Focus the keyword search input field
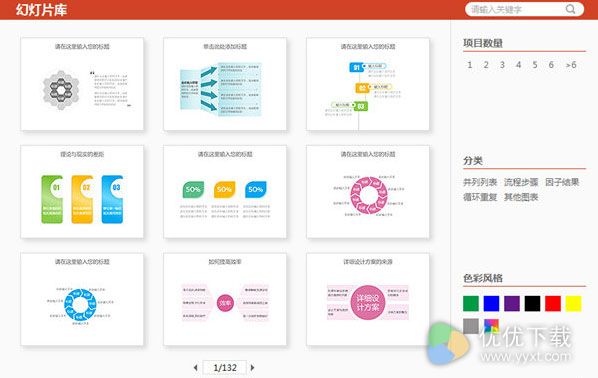598x378 pixels. [524, 9]
